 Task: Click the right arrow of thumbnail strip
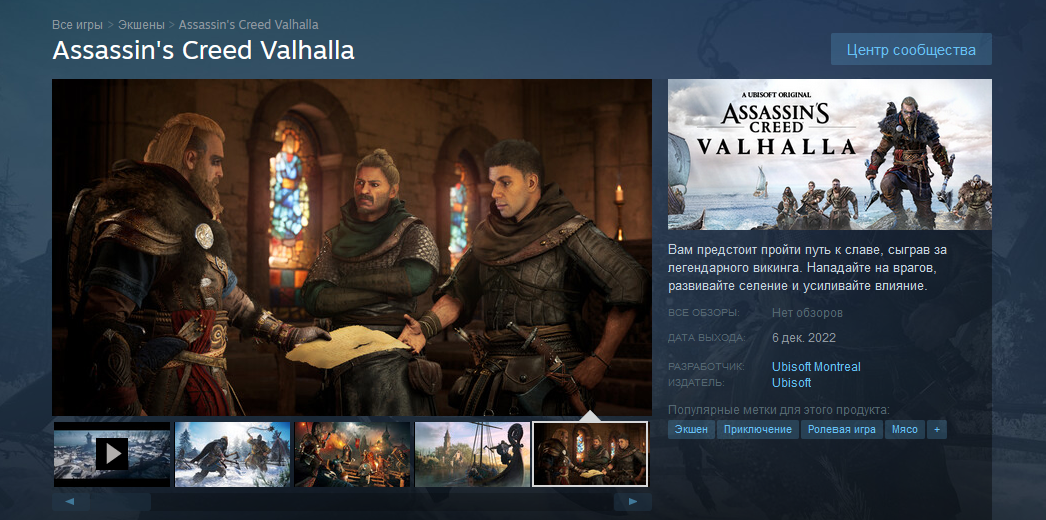pyautogui.click(x=632, y=501)
